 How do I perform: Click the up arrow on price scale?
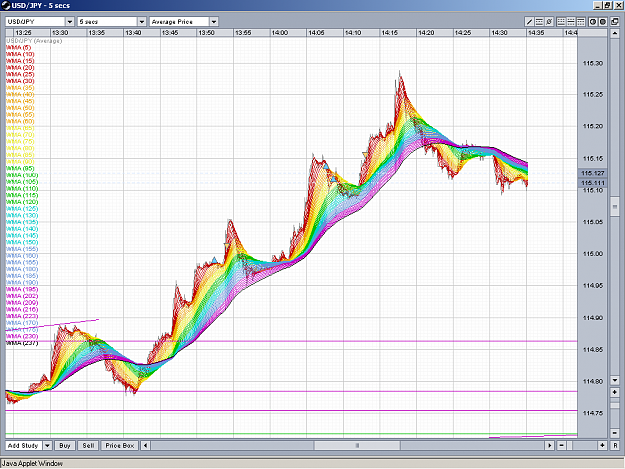coord(615,33)
